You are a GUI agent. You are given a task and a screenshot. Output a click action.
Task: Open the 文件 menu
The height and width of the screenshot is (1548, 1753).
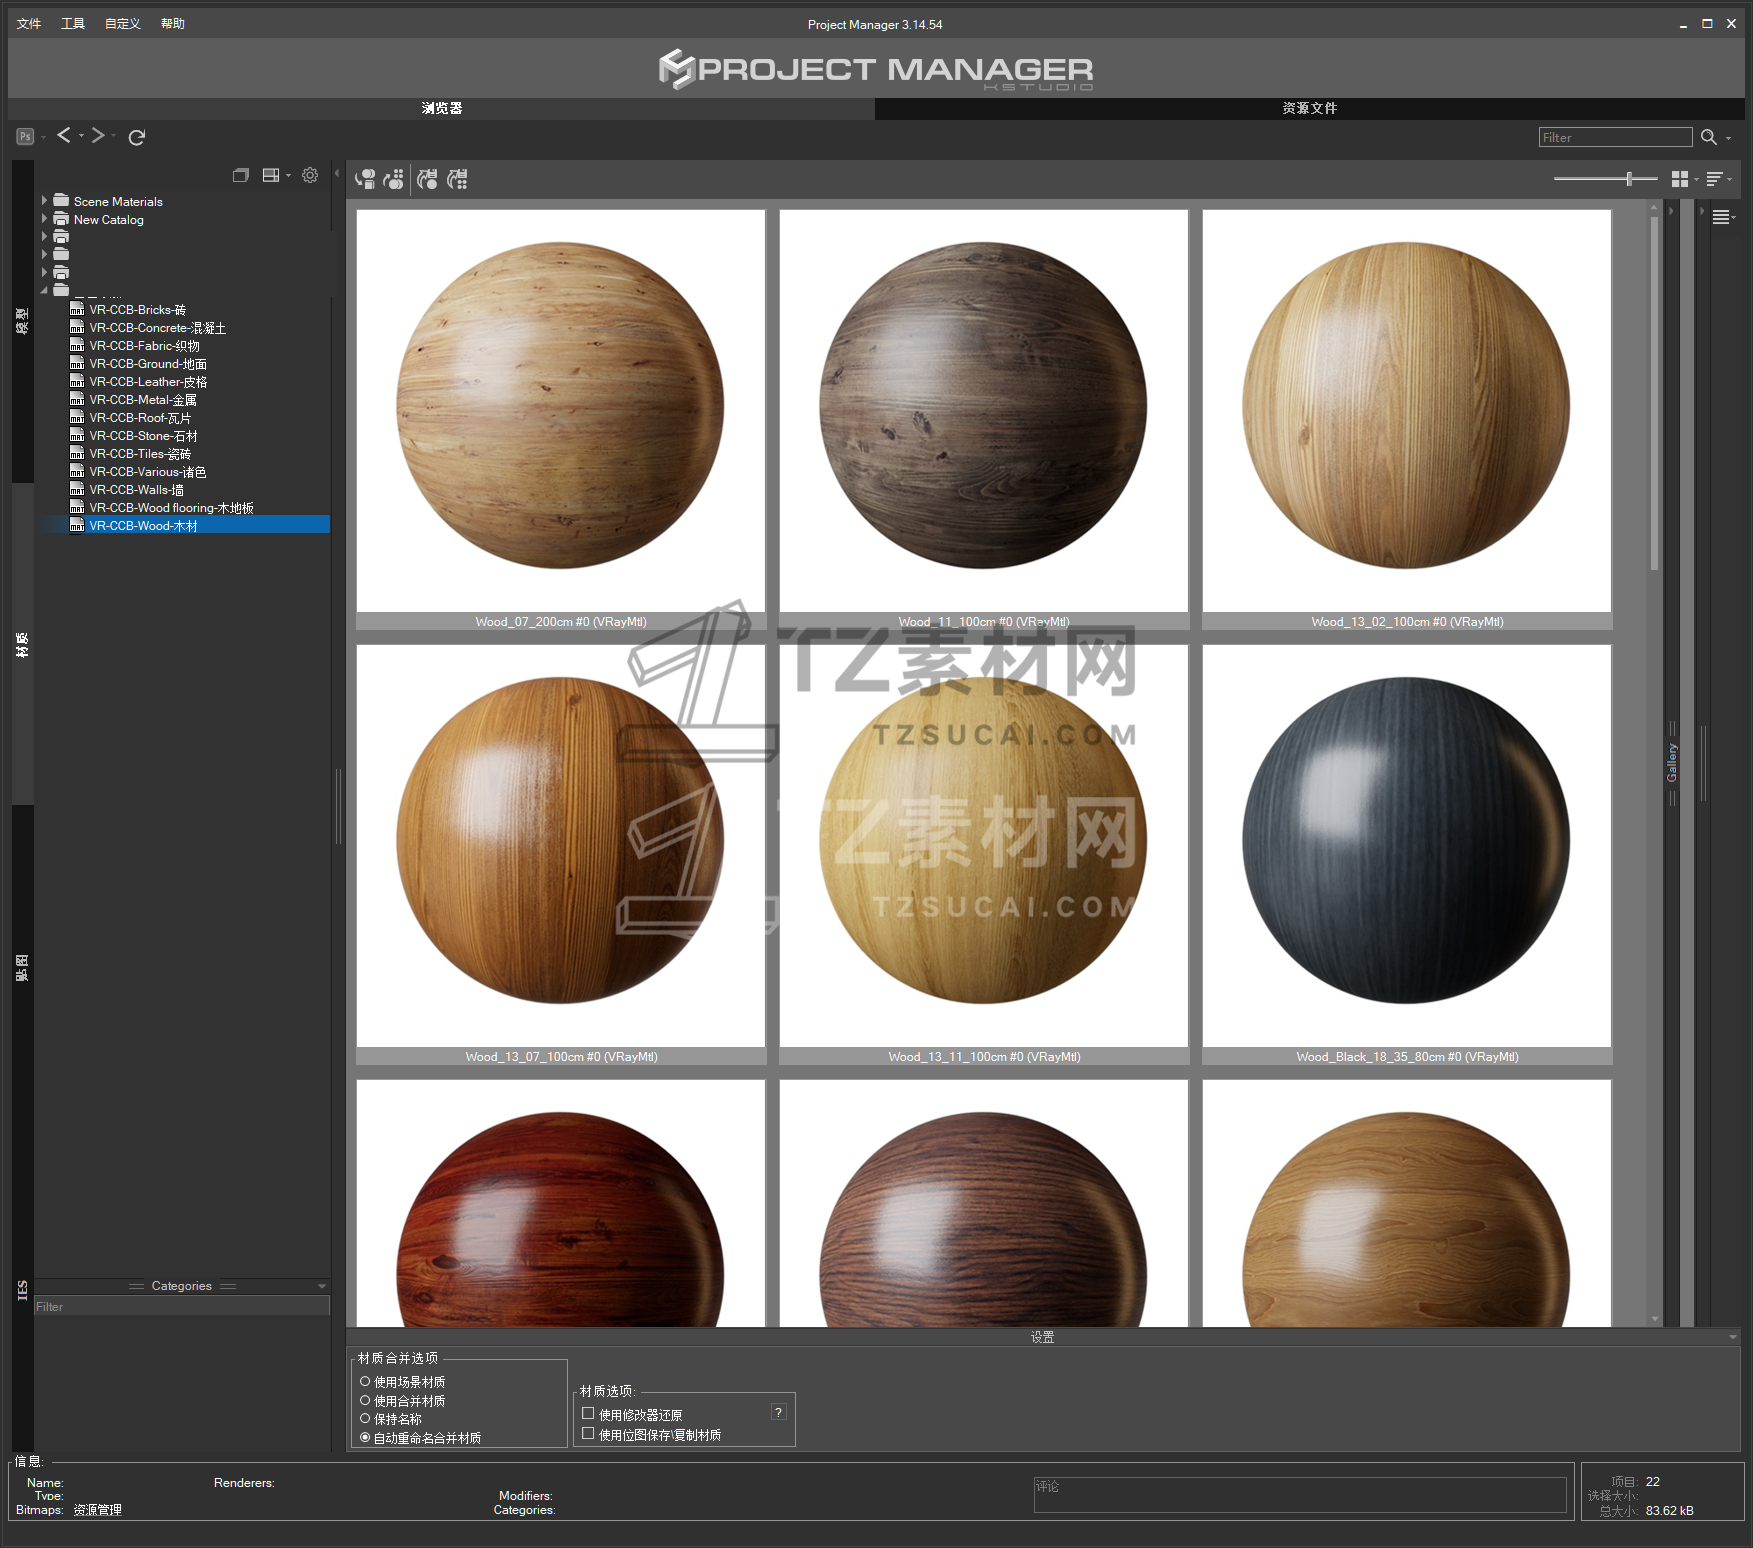tap(29, 24)
